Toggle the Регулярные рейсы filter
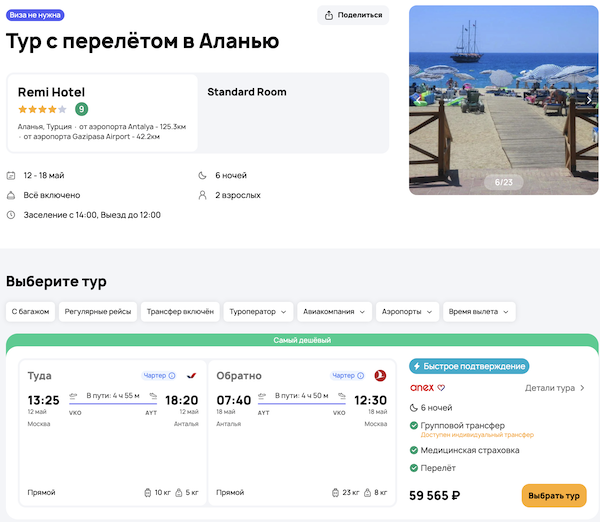Viewport: 600px width, 522px height. [x=97, y=311]
